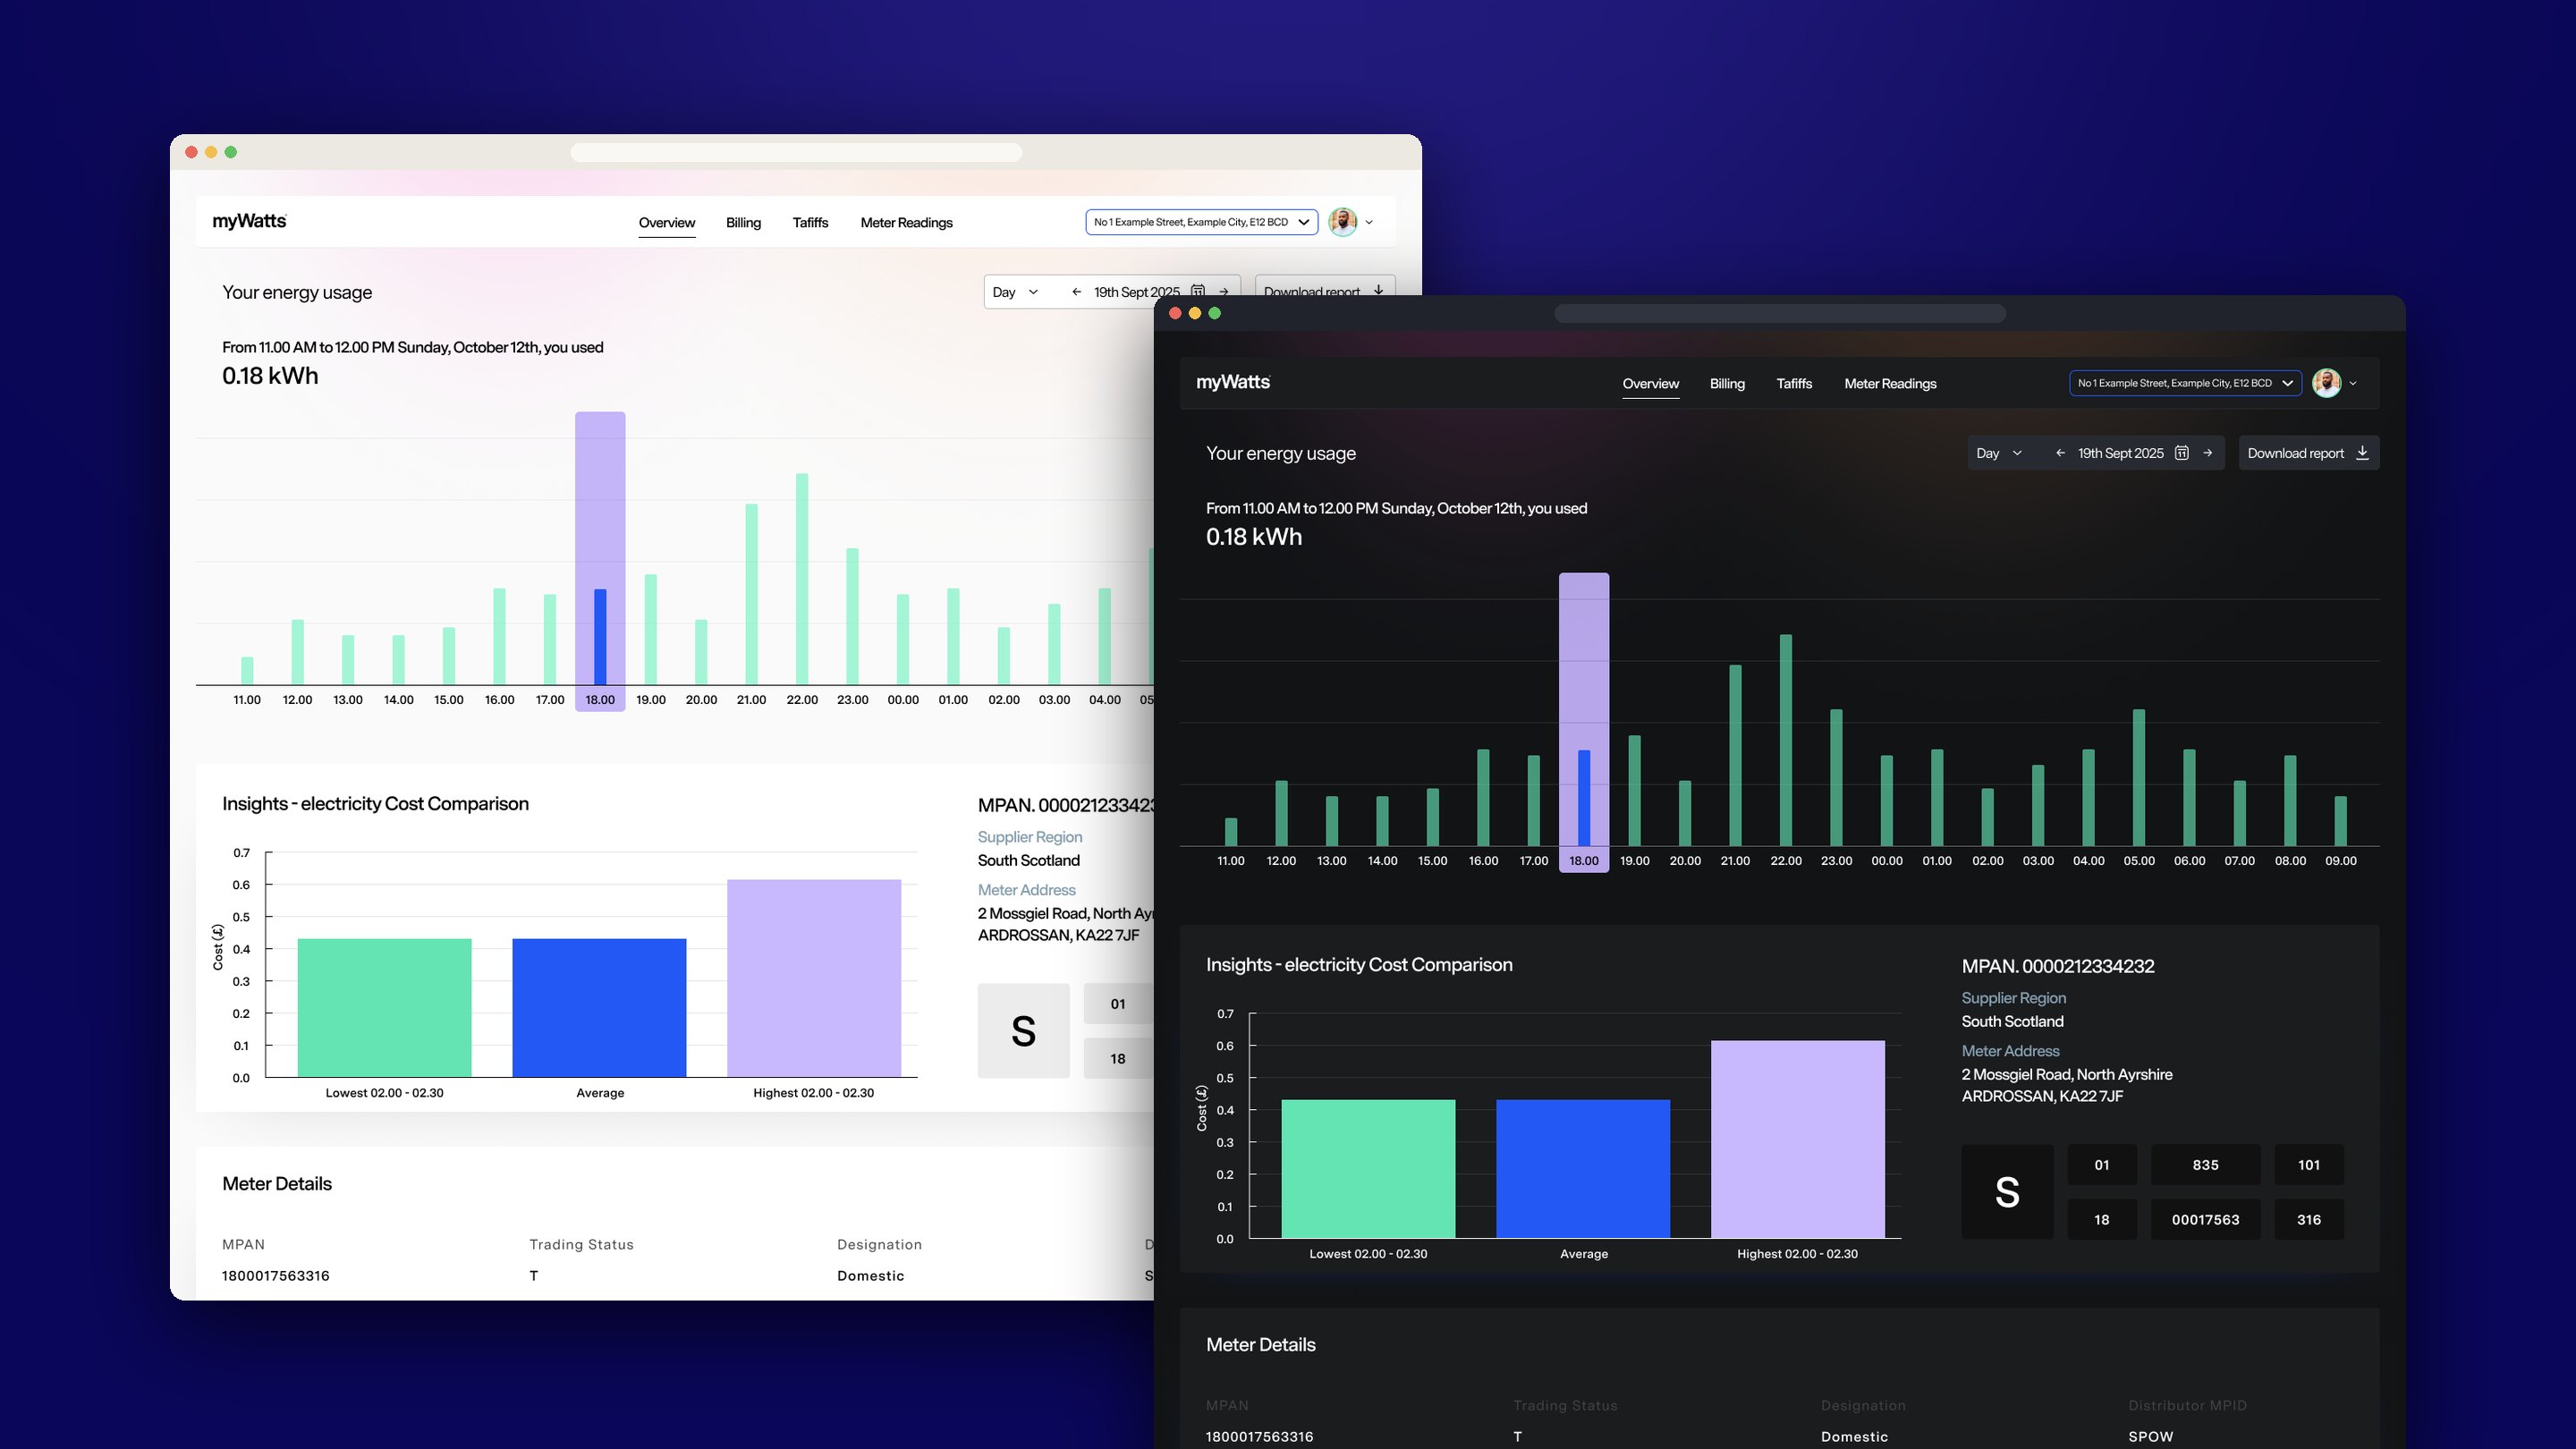
Task: Click Download report button in dark window
Action: click(2308, 453)
